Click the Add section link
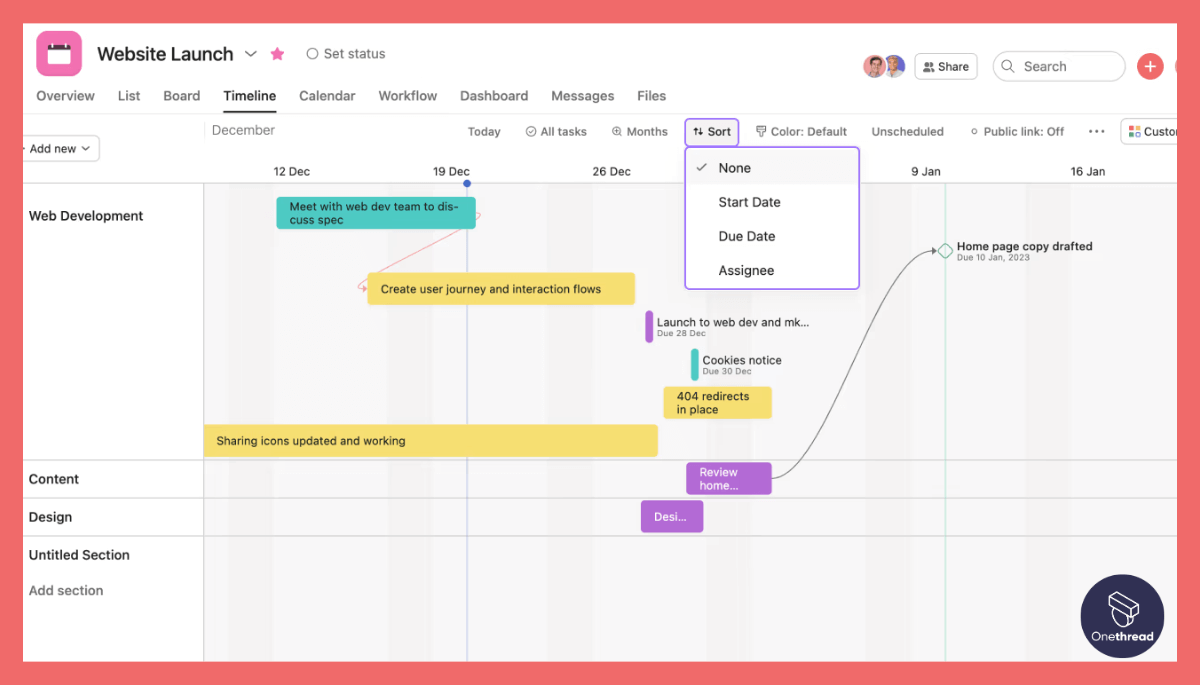 pos(66,590)
